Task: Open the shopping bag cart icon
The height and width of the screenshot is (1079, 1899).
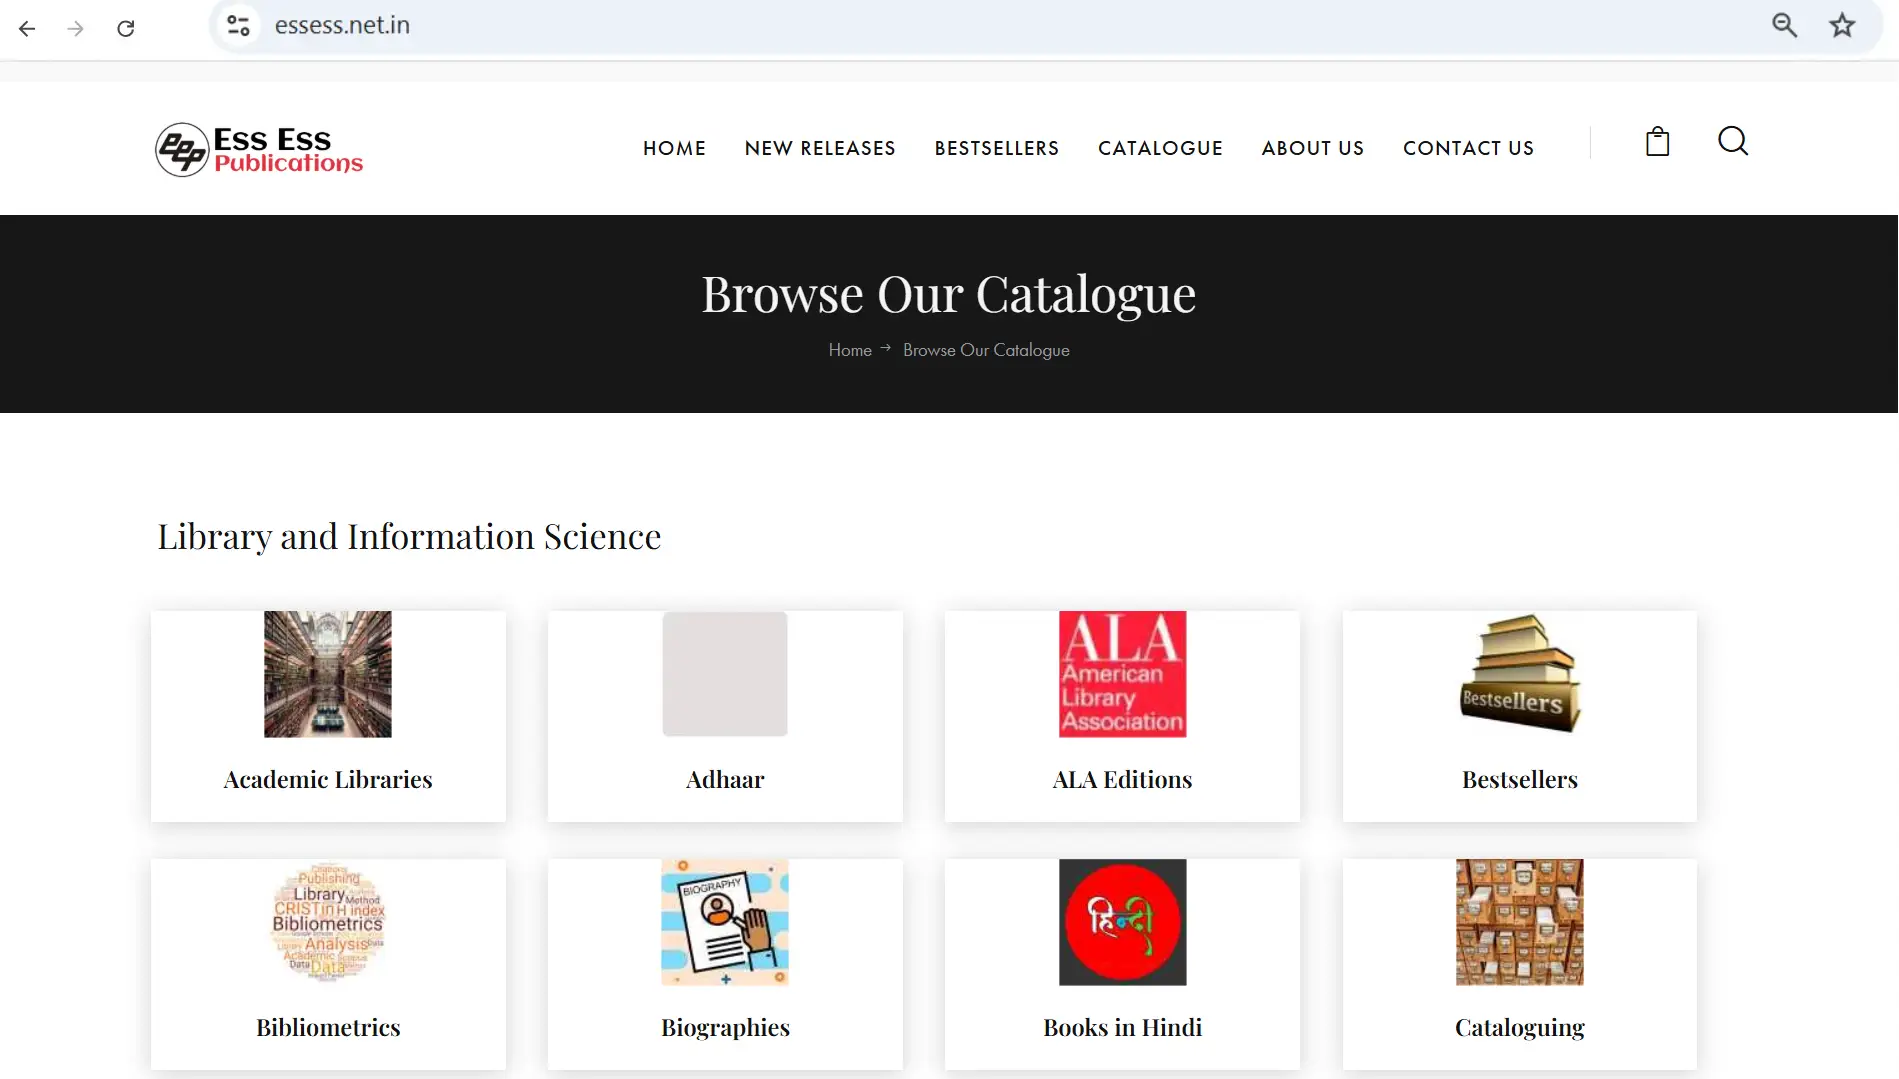Action: 1657,142
